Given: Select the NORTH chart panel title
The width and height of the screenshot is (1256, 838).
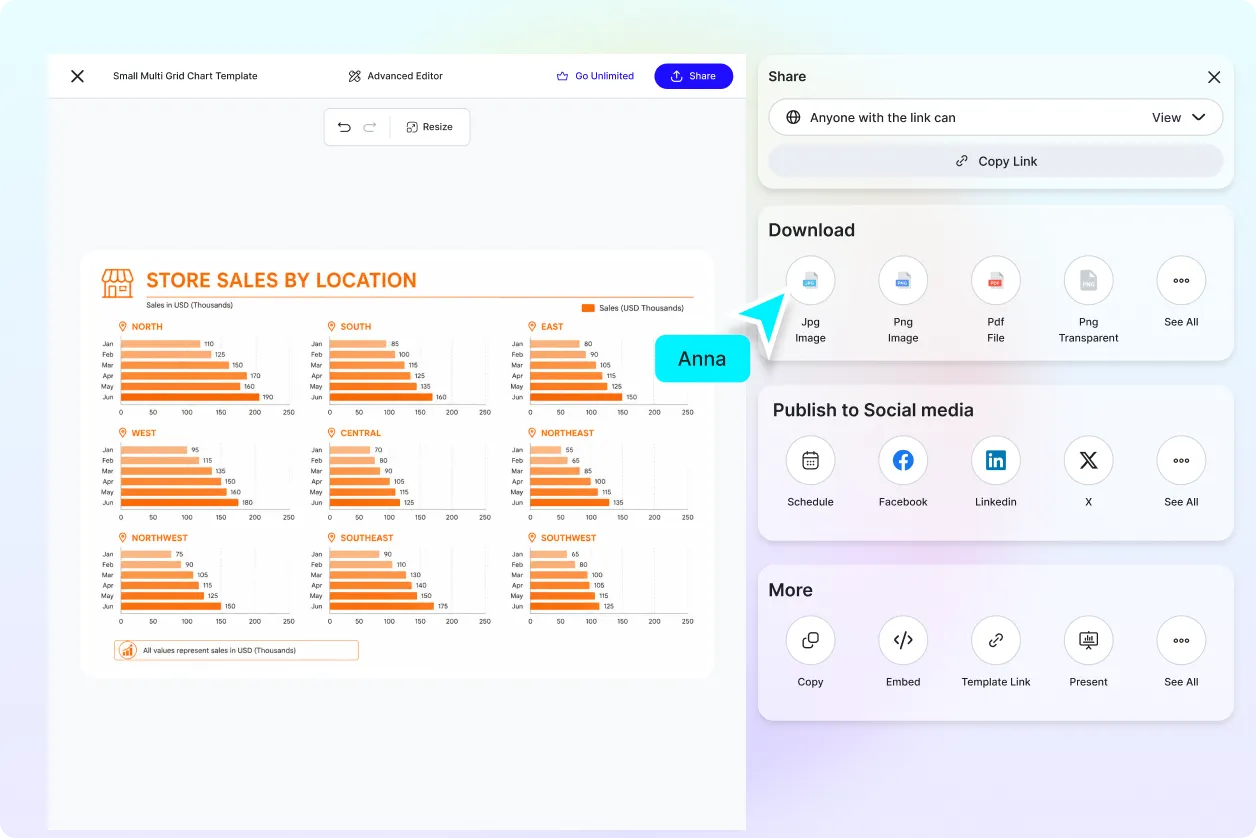Looking at the screenshot, I should tap(147, 327).
